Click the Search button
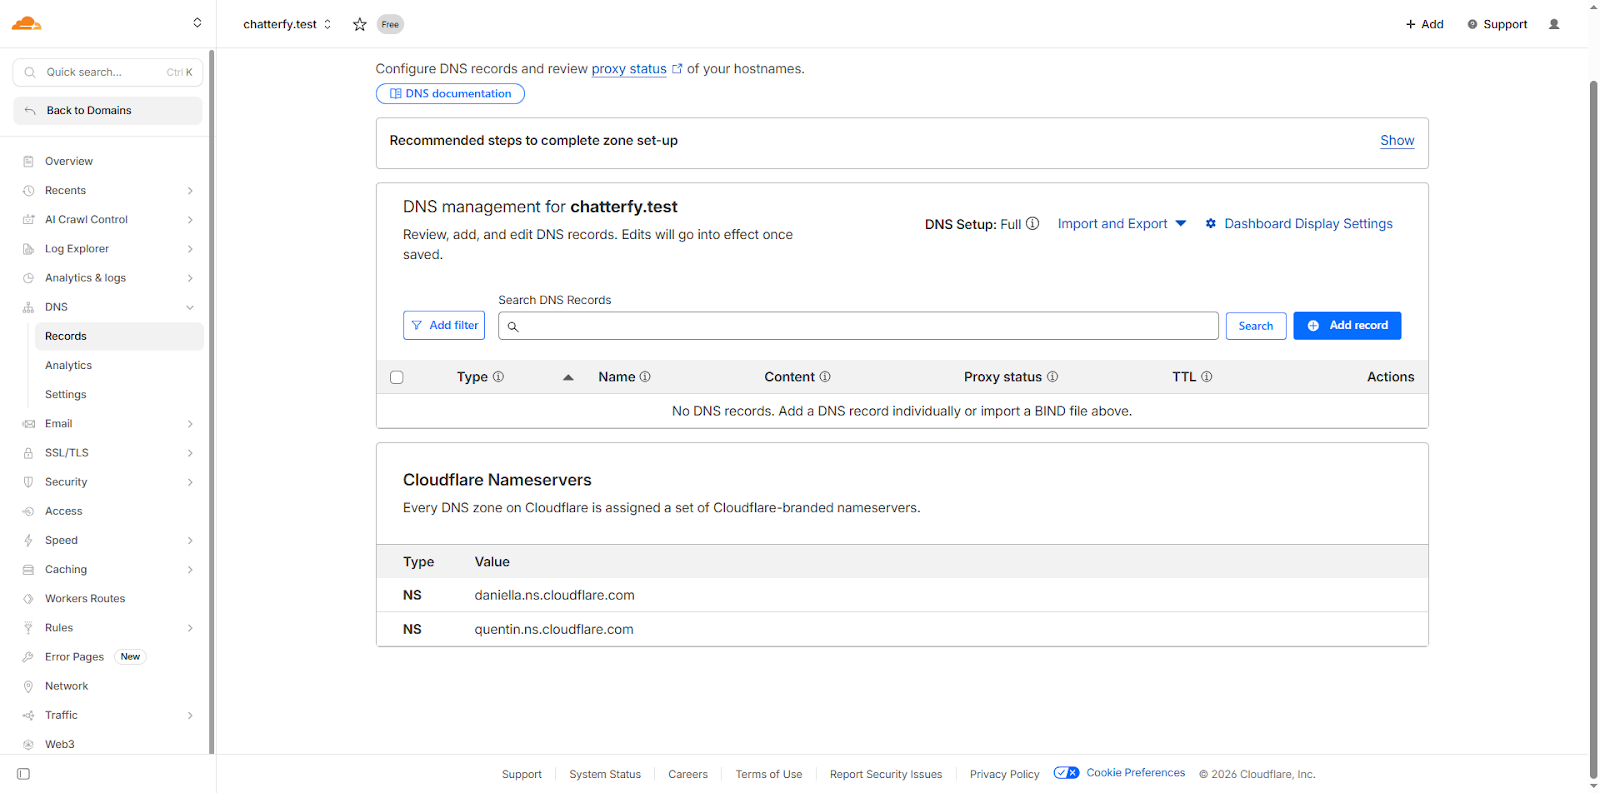The image size is (1600, 793). (x=1256, y=326)
